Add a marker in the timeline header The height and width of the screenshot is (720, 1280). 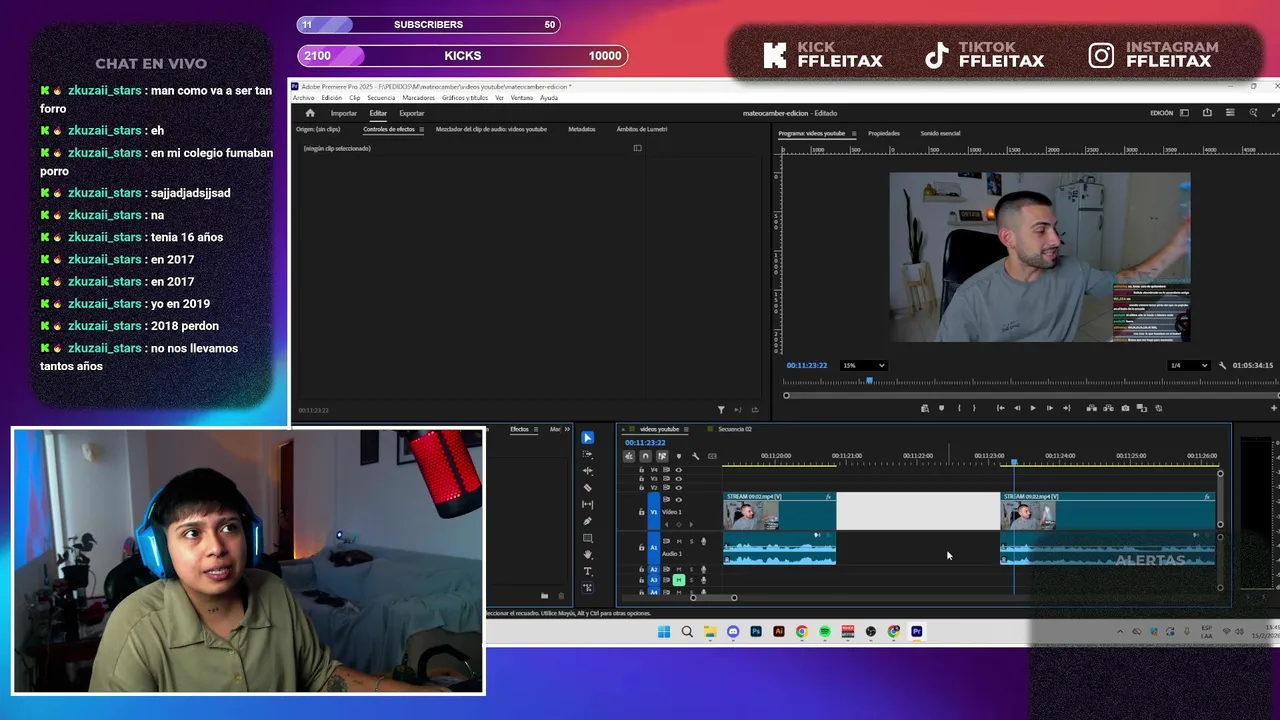tap(678, 456)
